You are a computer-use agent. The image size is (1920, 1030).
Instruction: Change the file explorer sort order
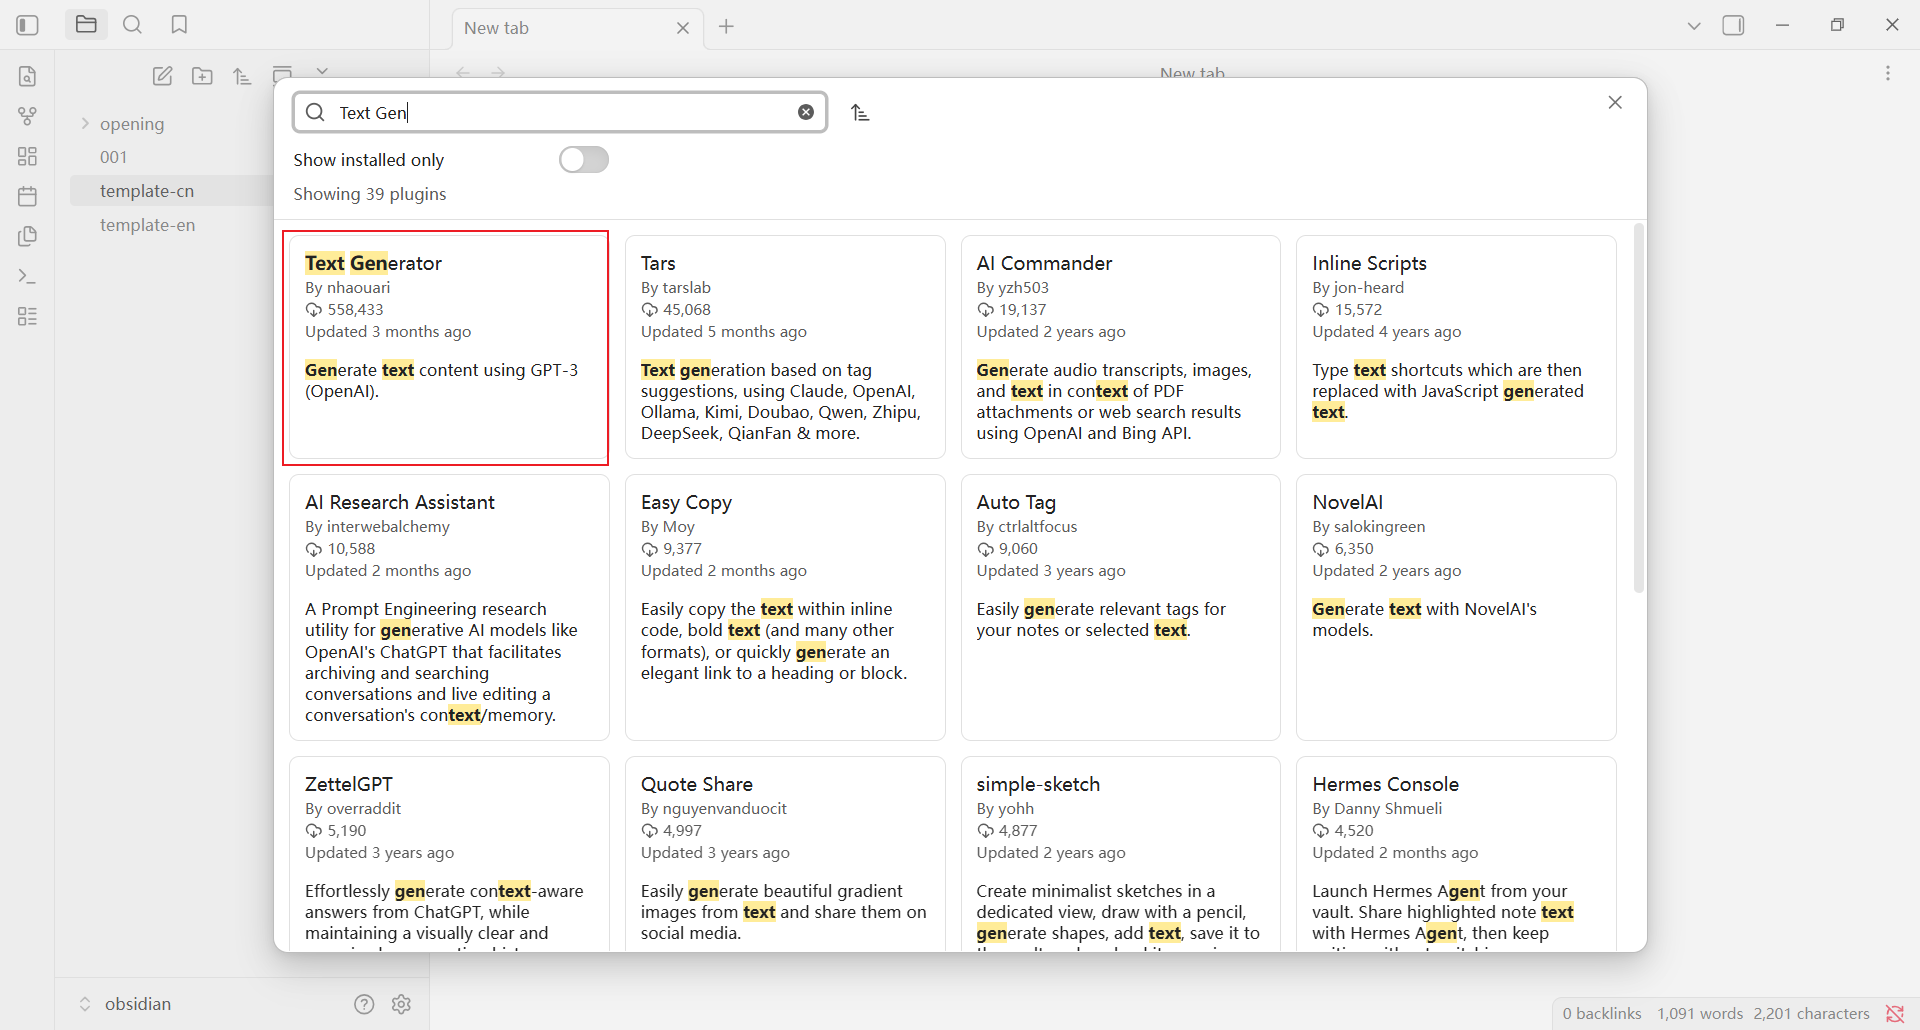(x=243, y=76)
